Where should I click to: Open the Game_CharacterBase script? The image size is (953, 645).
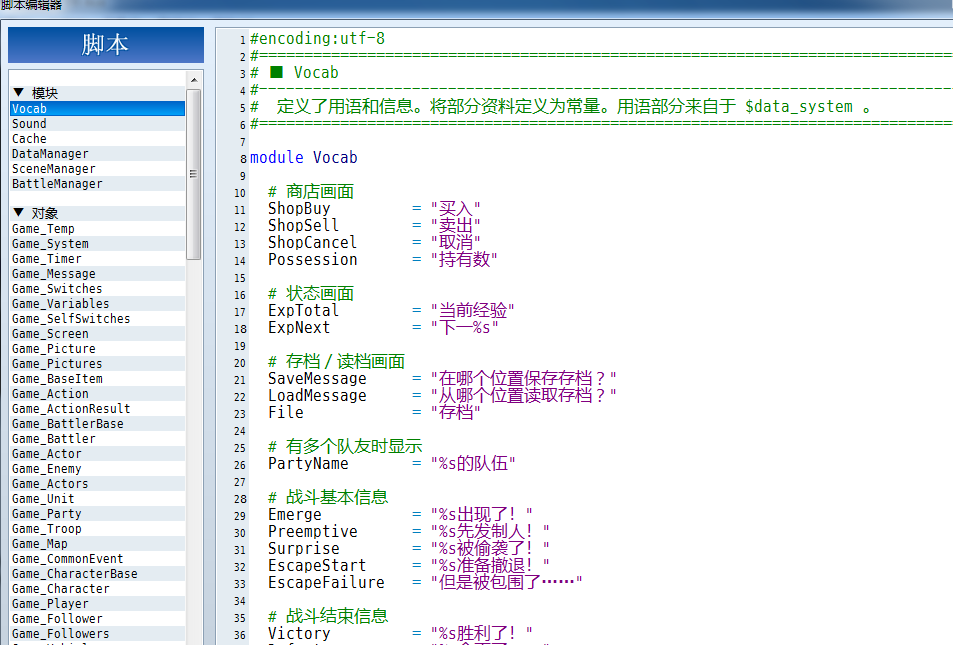(x=98, y=573)
